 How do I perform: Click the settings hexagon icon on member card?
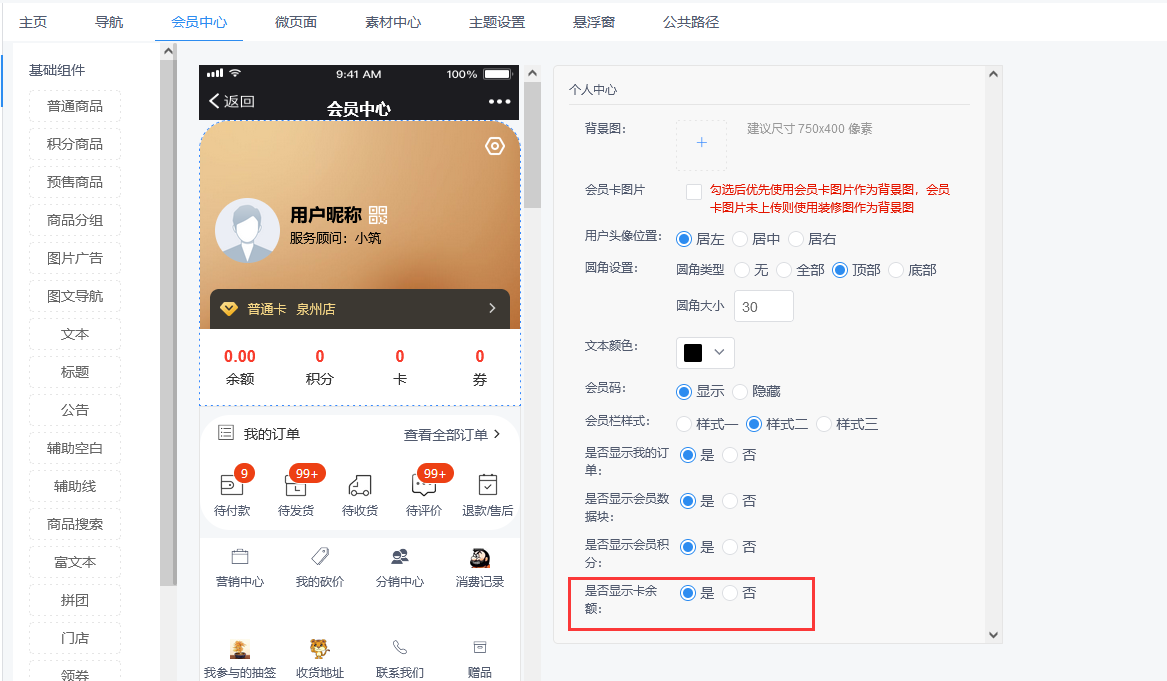tap(495, 146)
